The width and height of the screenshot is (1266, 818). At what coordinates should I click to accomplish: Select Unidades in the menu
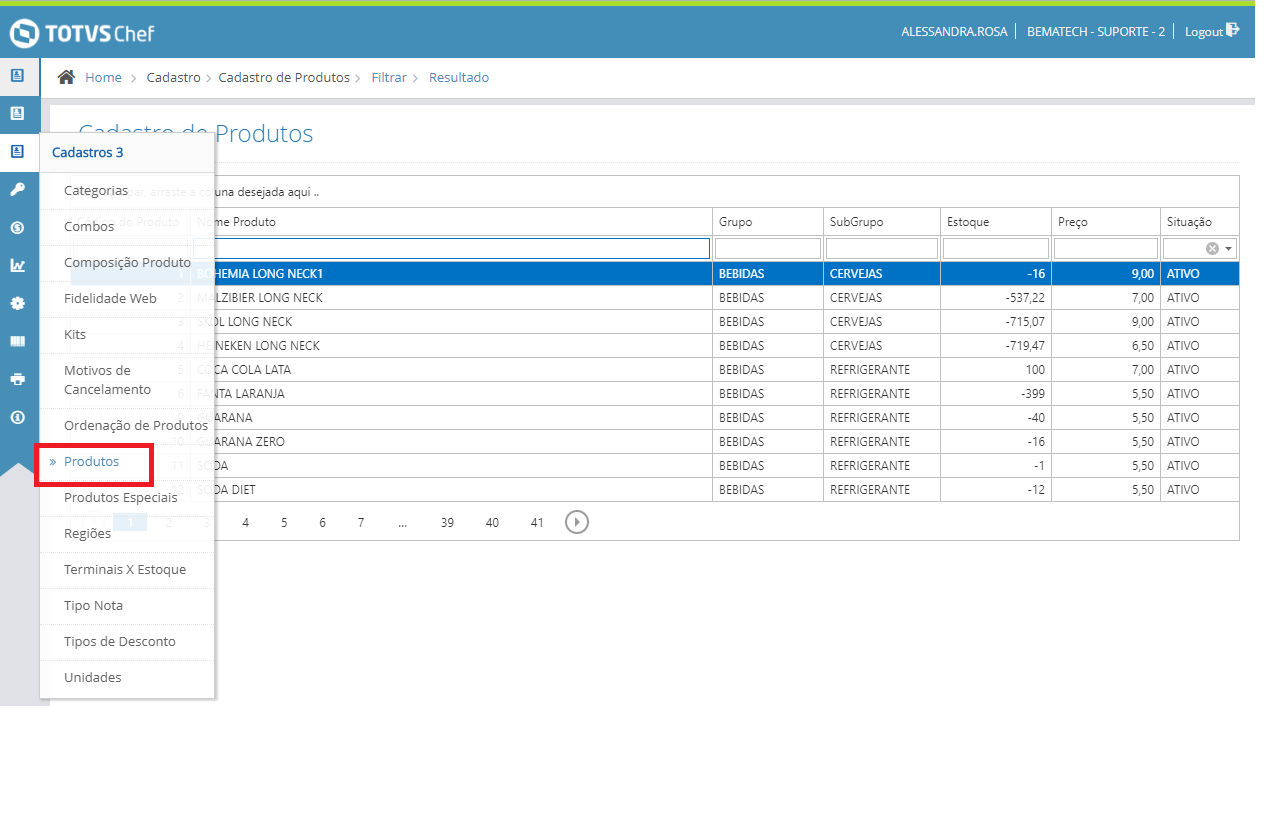coord(93,677)
